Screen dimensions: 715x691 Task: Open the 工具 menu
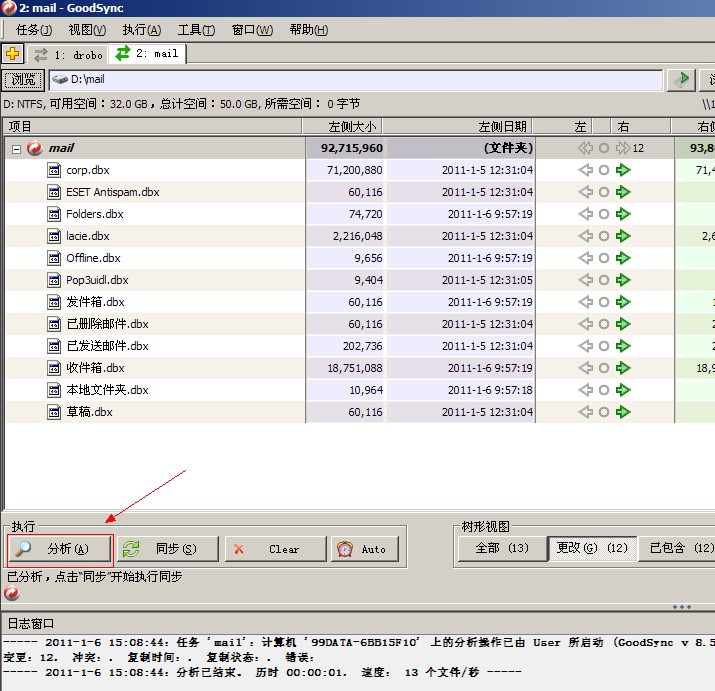[196, 30]
